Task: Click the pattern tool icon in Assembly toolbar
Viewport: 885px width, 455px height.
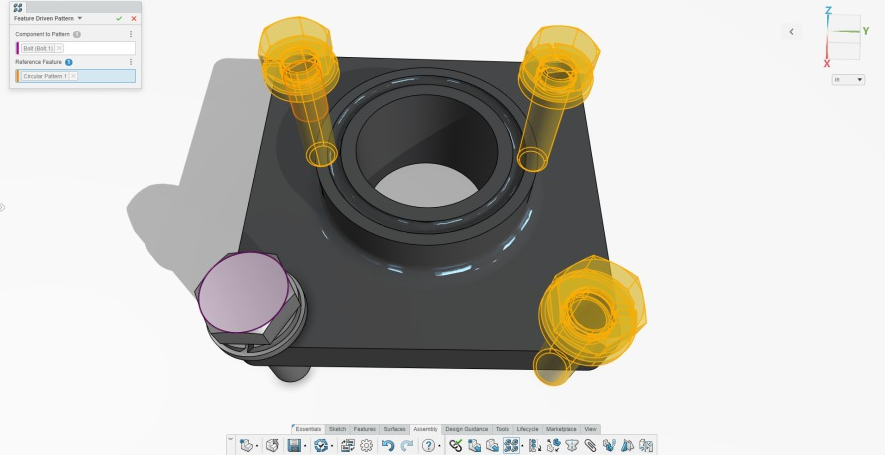Action: [511, 445]
